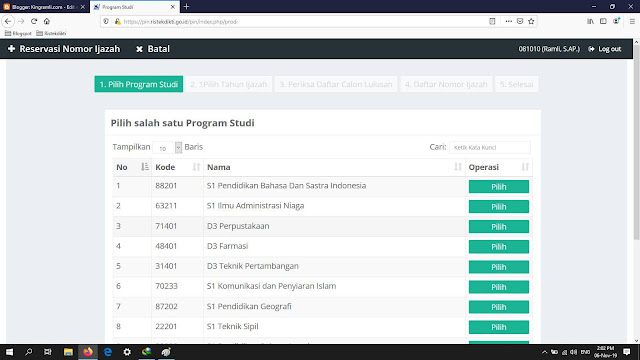Click the site security lock icon
Image resolution: width=640 pixels, height=360 pixels.
(118, 22)
